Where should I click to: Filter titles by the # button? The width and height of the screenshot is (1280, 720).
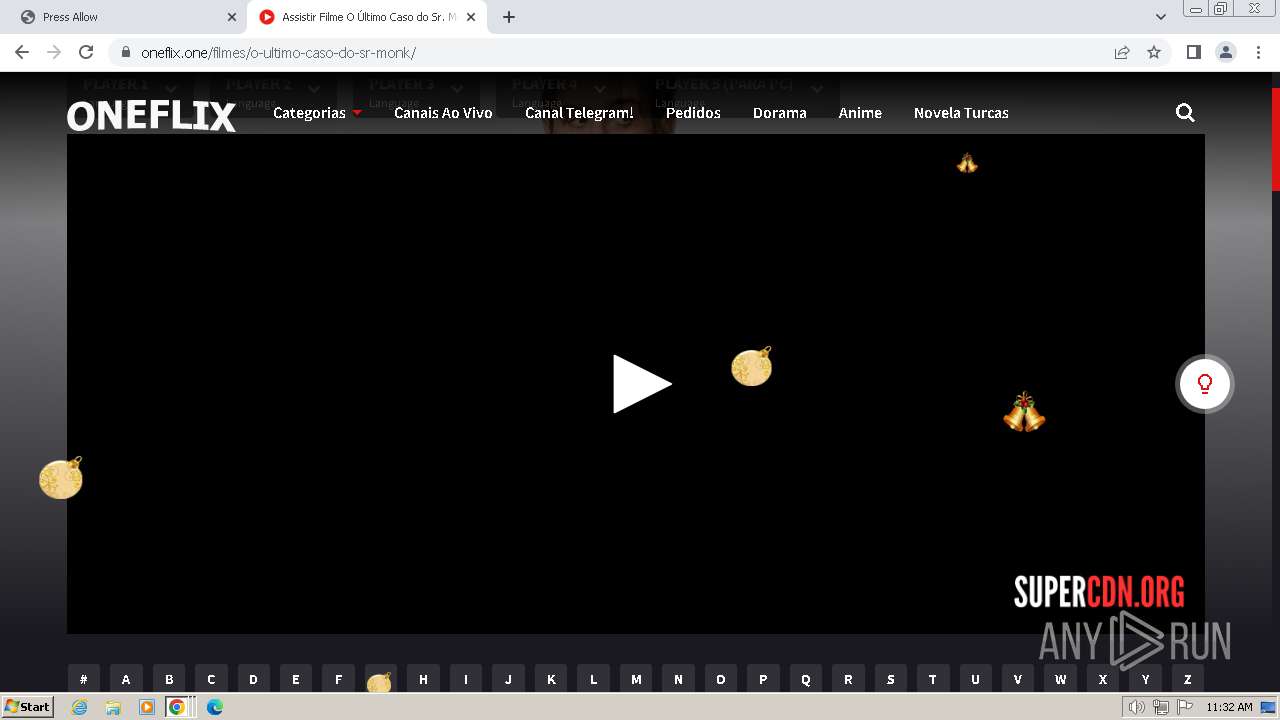click(x=84, y=679)
